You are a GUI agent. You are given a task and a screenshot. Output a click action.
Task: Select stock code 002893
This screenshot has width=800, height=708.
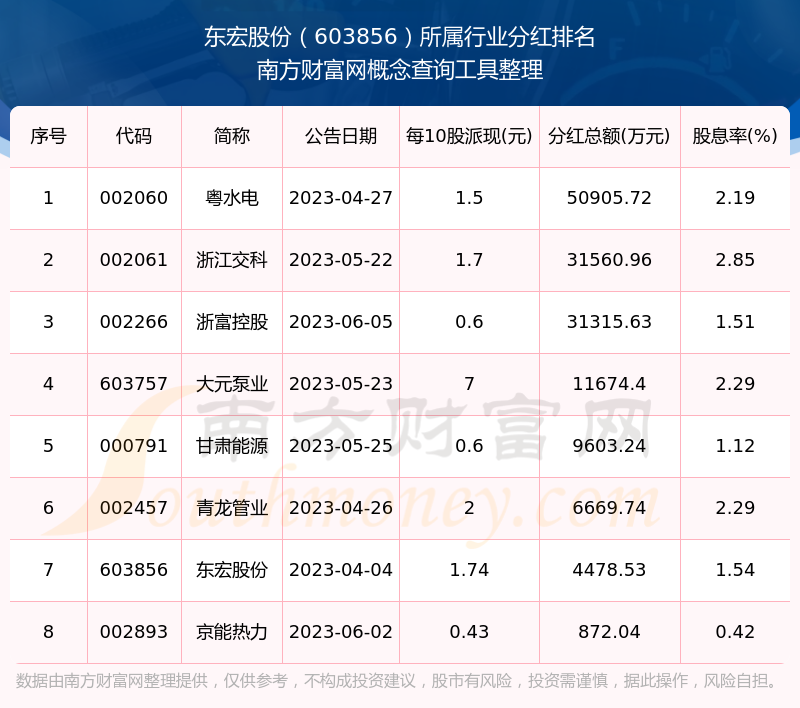click(134, 632)
